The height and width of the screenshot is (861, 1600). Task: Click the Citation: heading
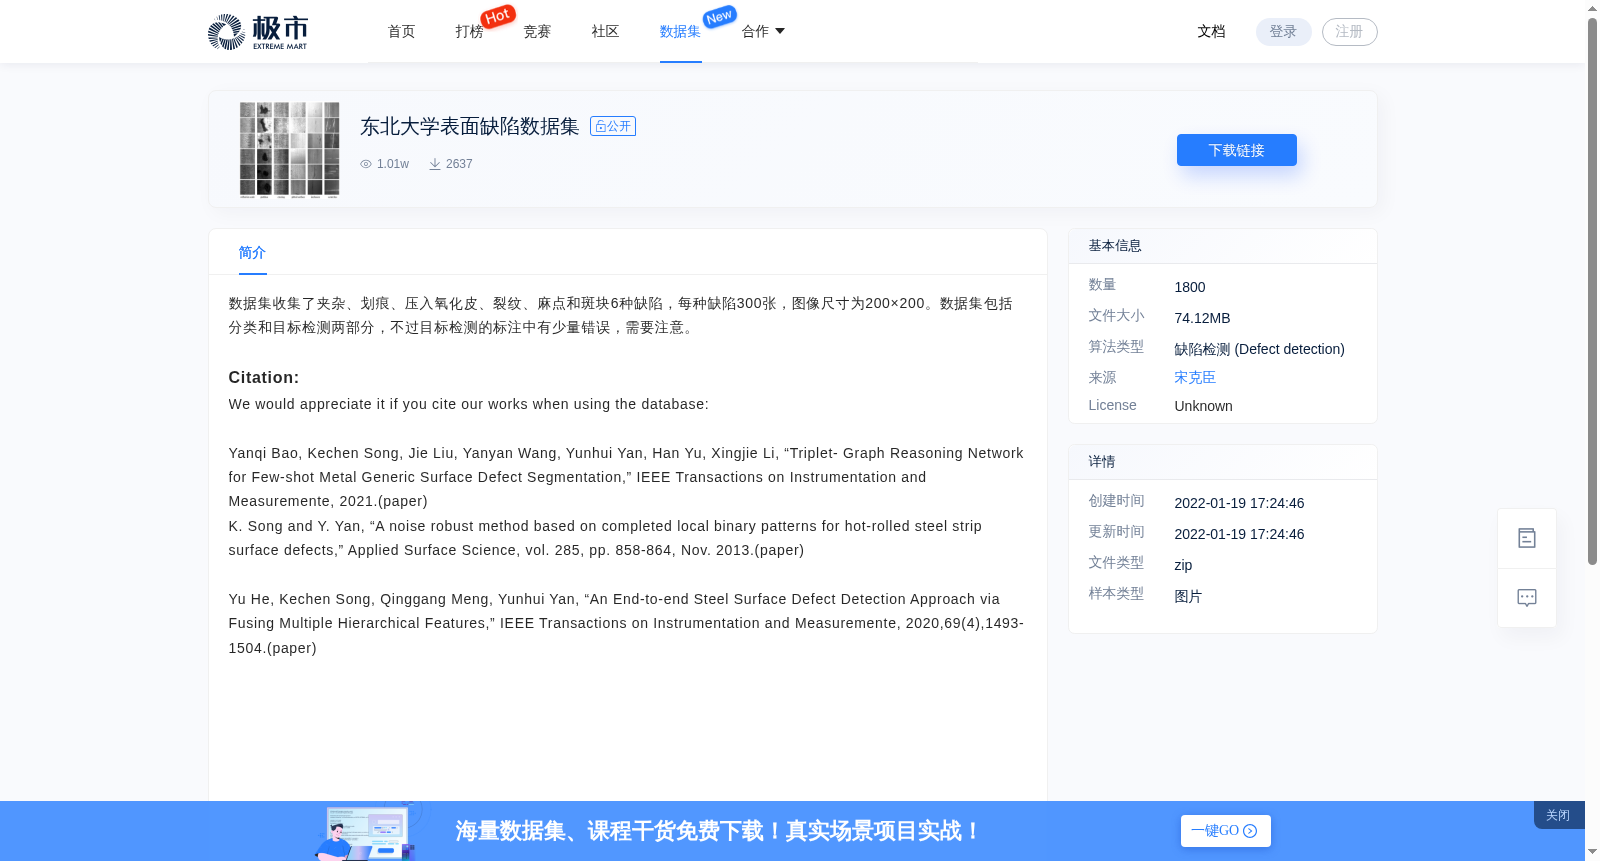click(x=264, y=377)
